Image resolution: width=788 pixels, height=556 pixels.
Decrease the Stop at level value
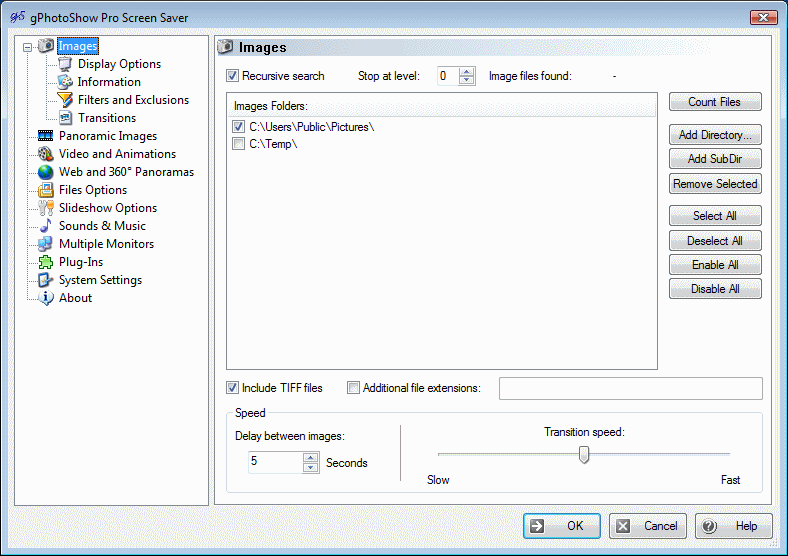(467, 80)
